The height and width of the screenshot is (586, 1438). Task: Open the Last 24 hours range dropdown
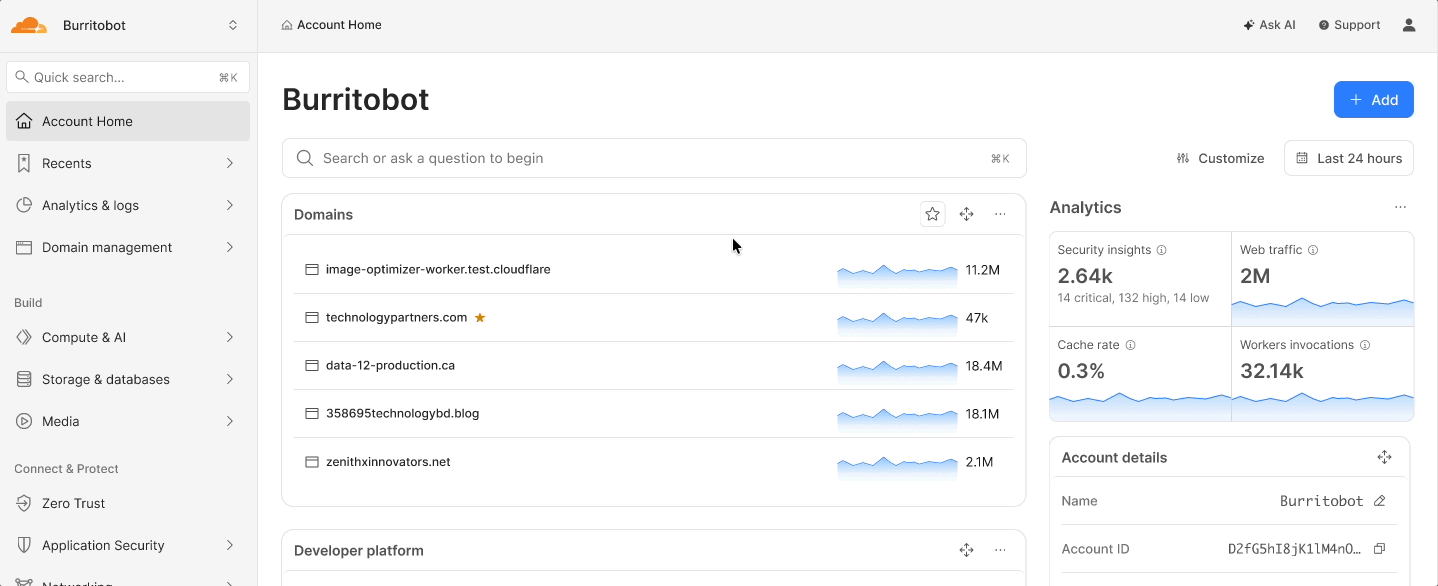tap(1349, 158)
